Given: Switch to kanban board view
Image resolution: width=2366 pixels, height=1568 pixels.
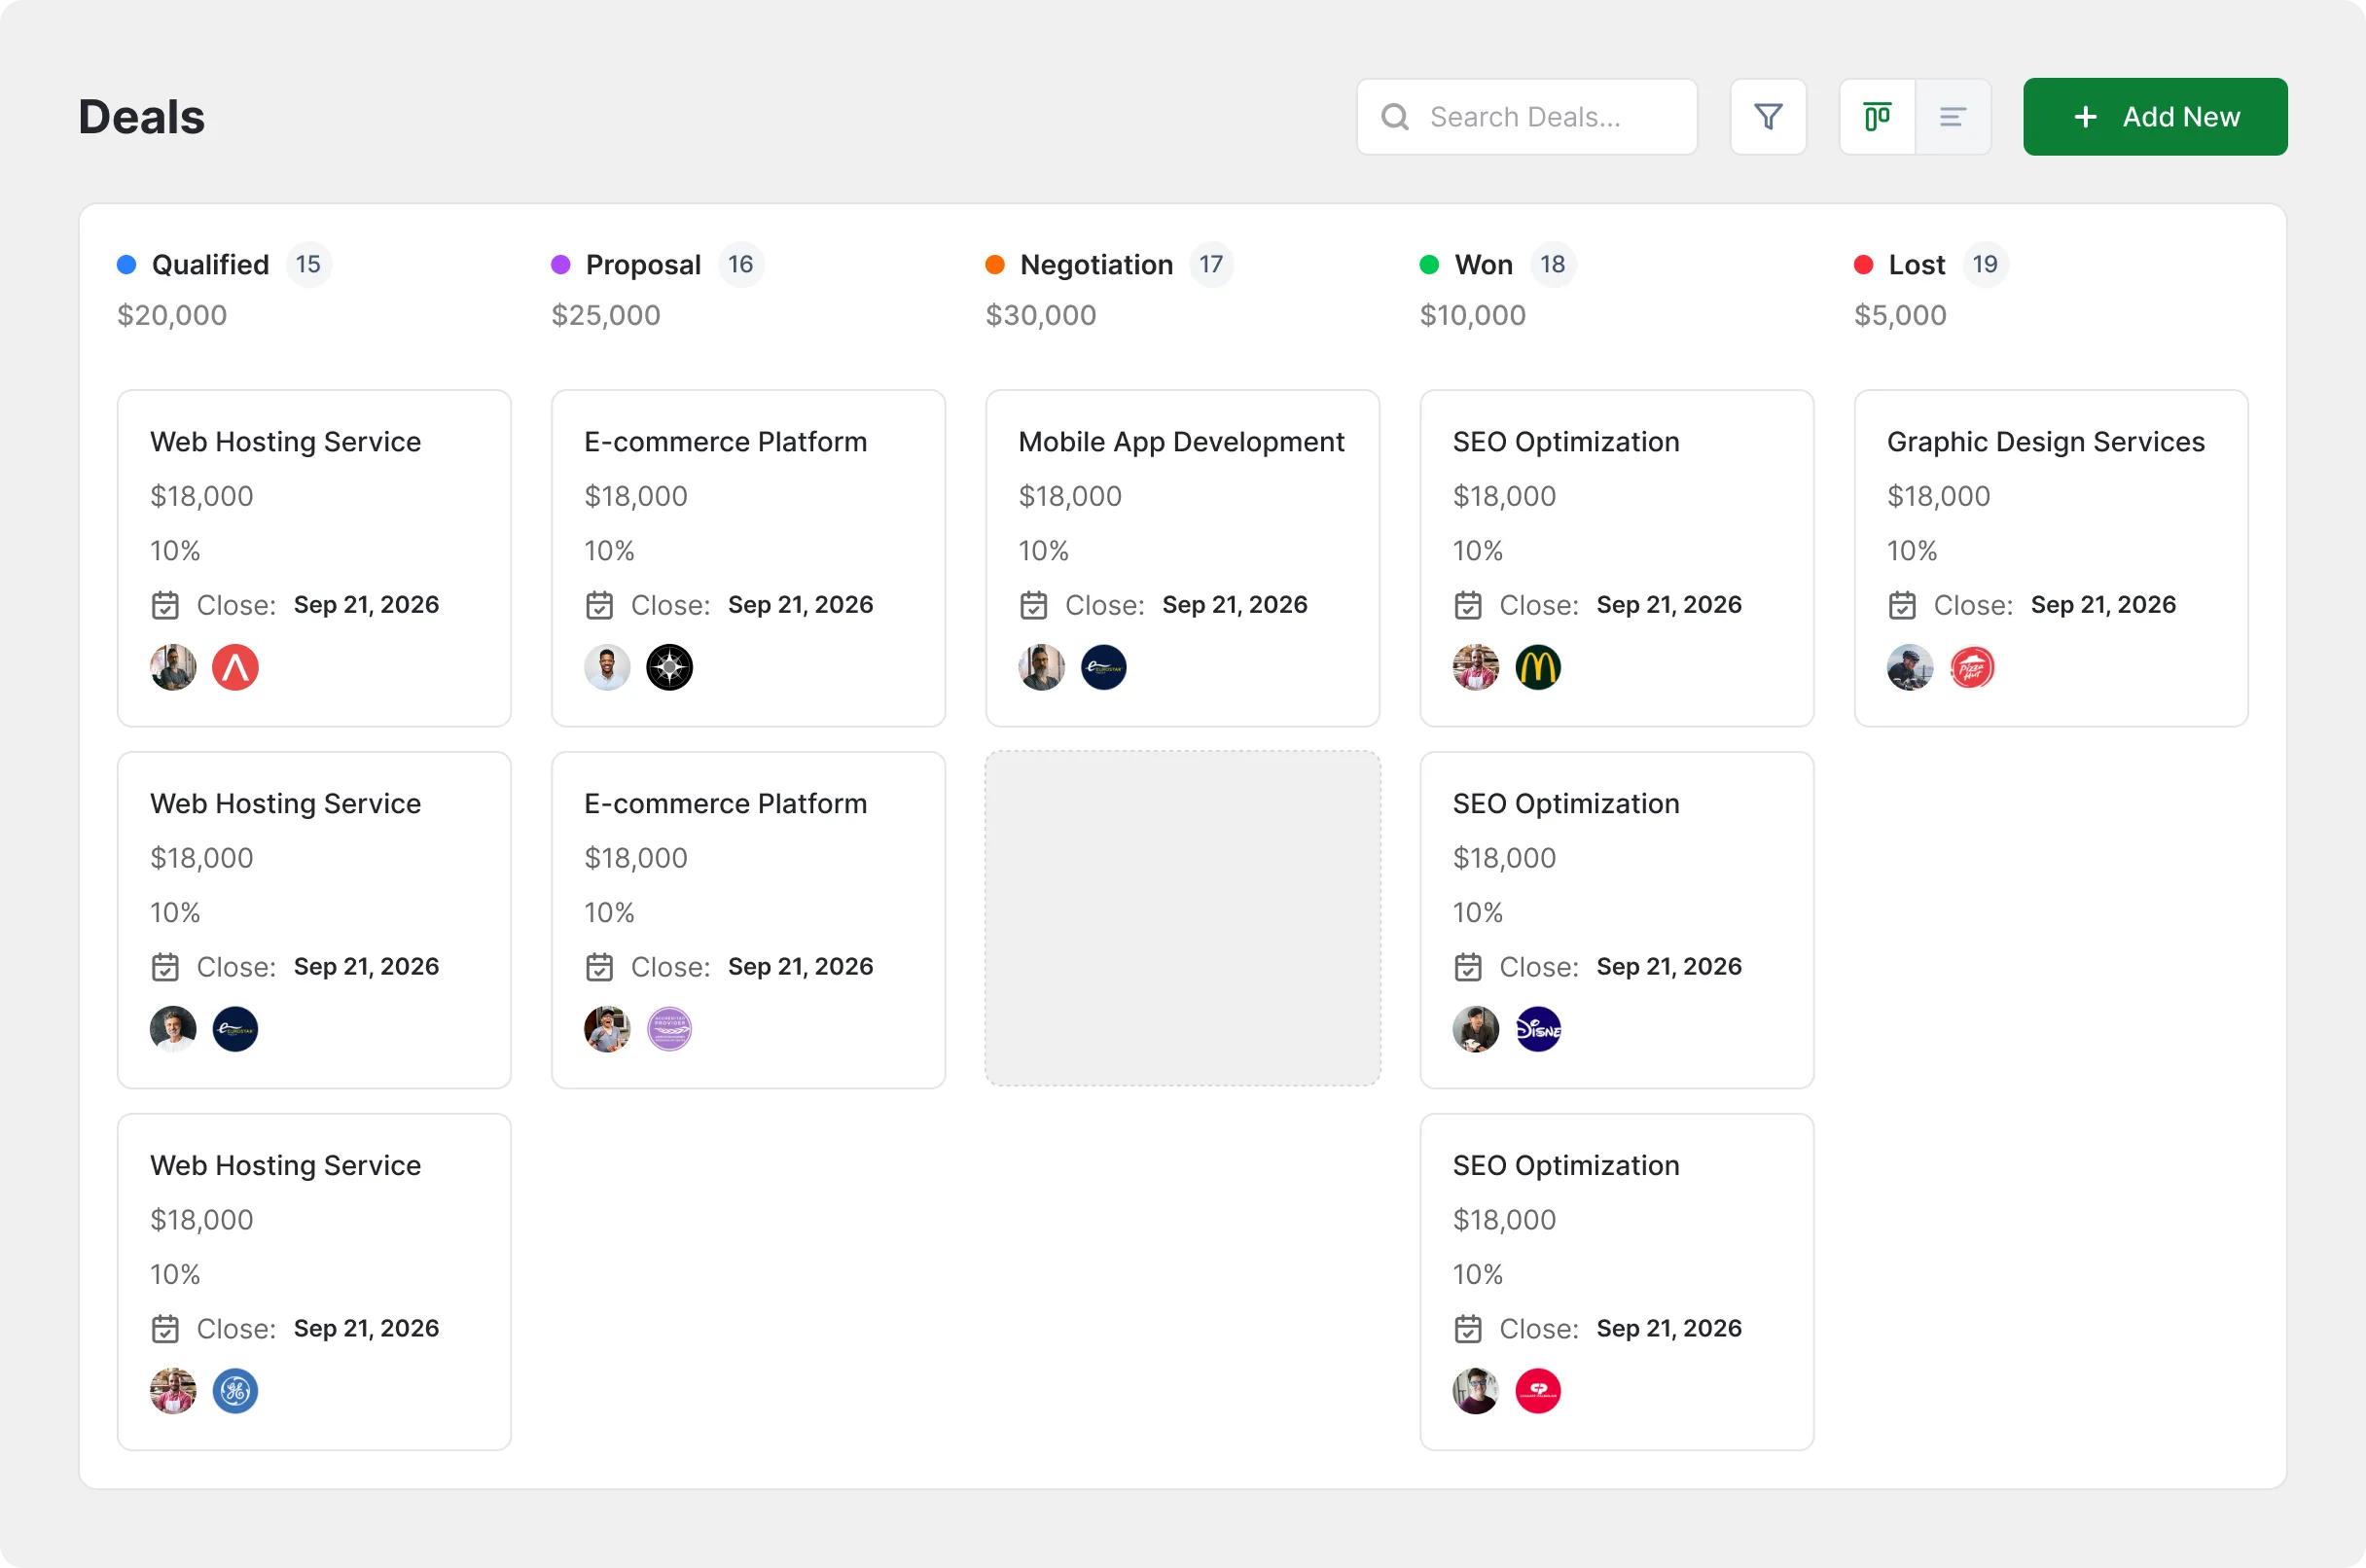Looking at the screenshot, I should click(x=1877, y=117).
